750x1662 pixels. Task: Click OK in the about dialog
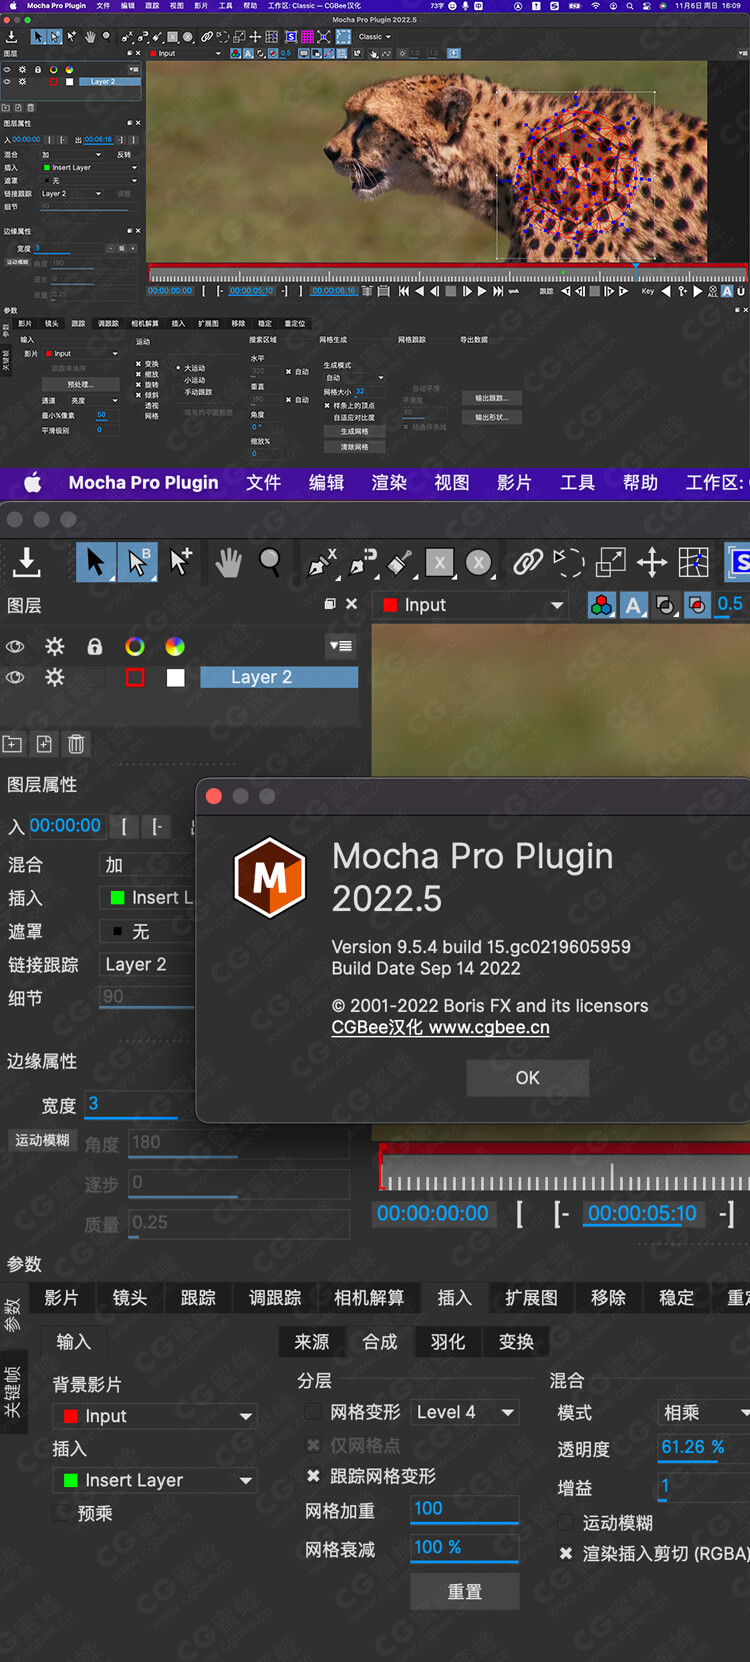(x=527, y=1078)
